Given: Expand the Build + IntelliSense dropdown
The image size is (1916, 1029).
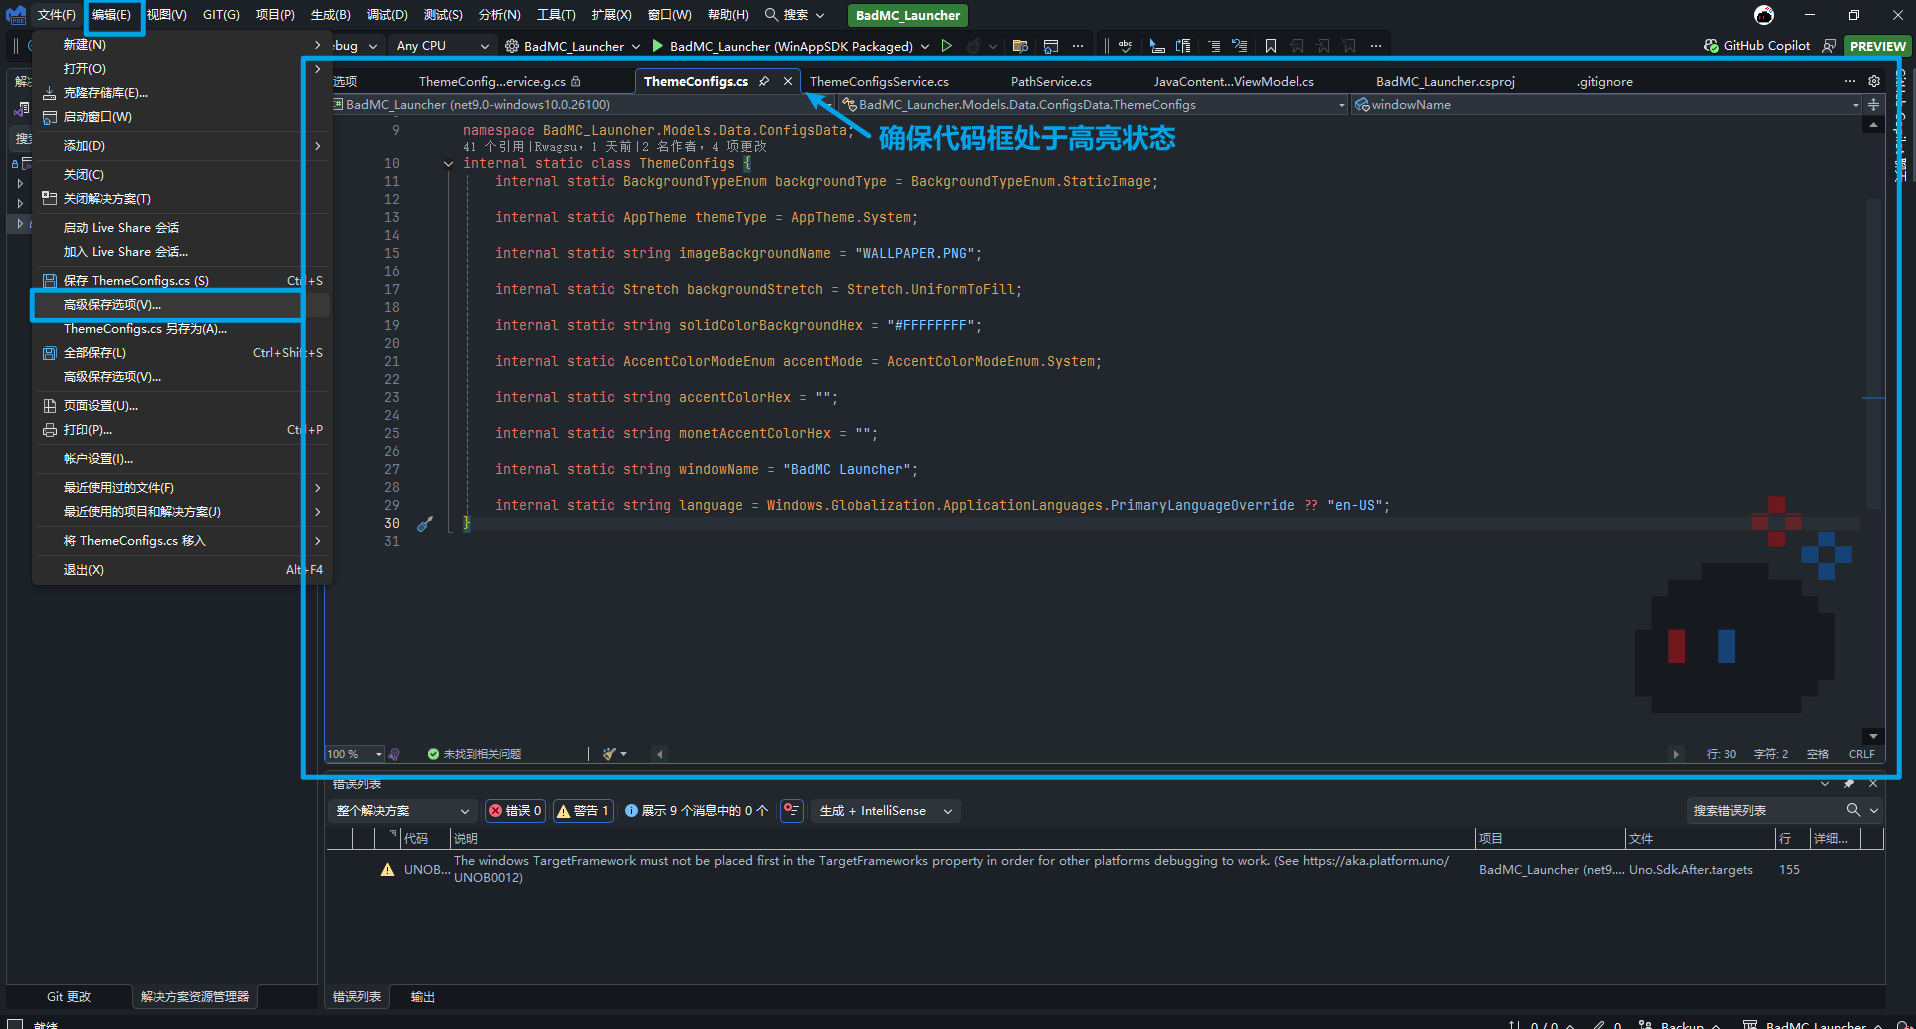Looking at the screenshot, I should click(885, 811).
